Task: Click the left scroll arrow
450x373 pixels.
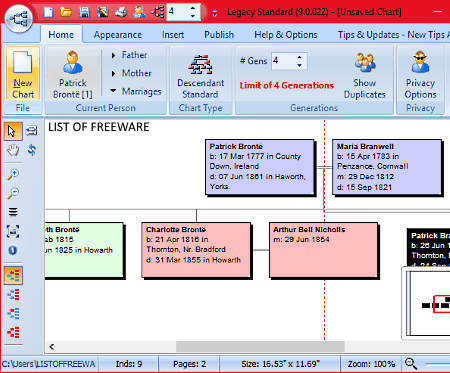Action: [51, 347]
